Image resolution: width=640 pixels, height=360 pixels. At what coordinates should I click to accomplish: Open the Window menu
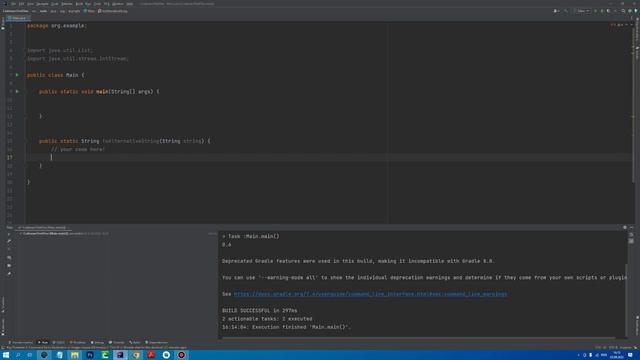(x=118, y=4)
